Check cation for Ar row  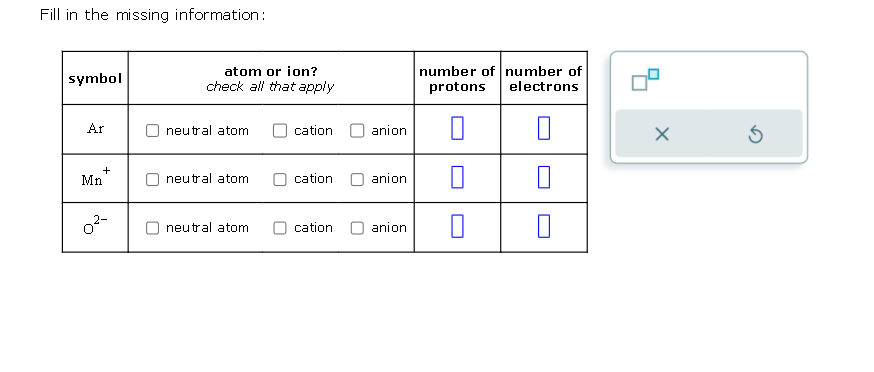tap(280, 131)
